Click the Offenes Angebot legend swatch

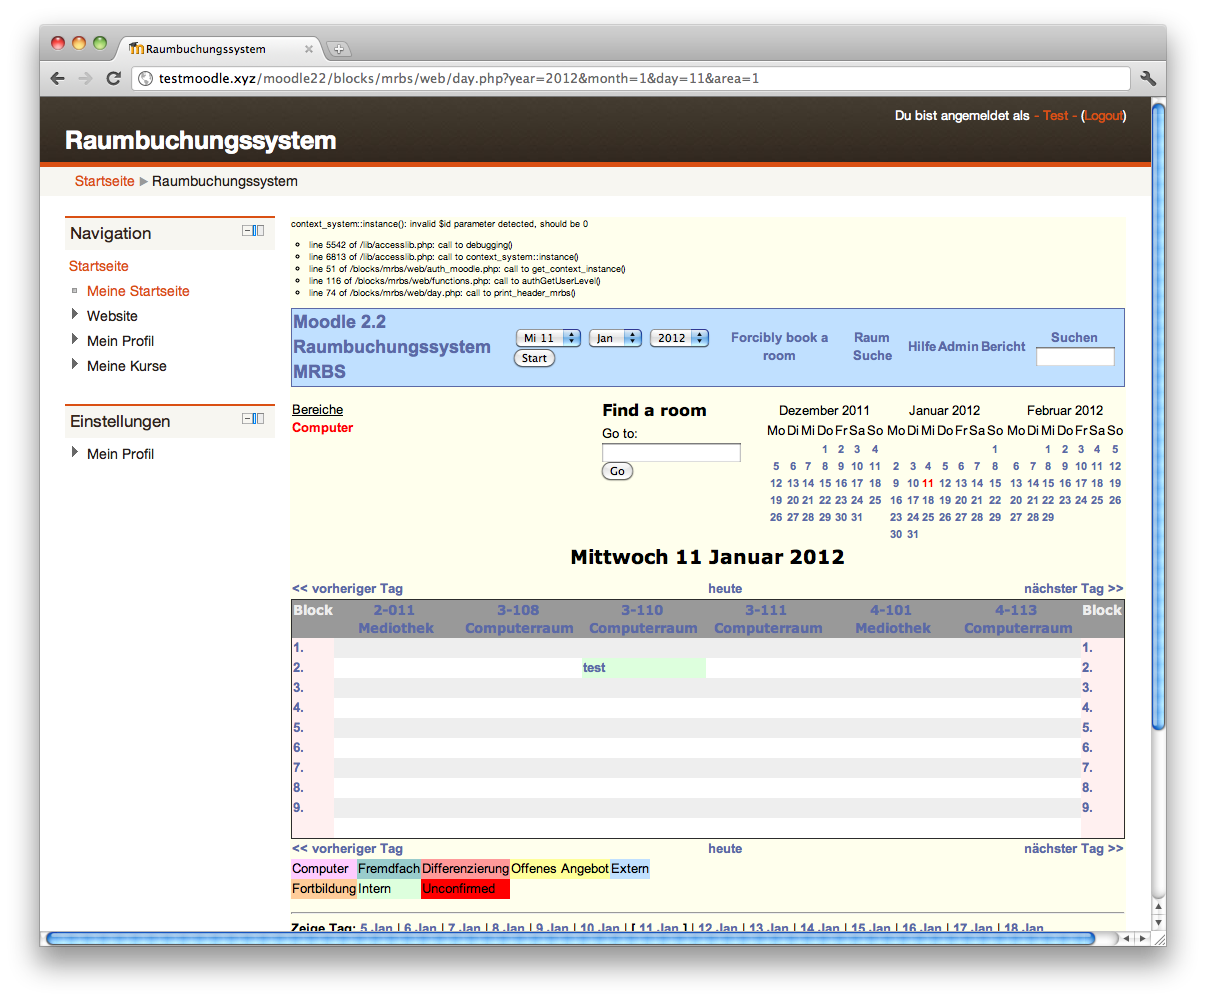(559, 869)
